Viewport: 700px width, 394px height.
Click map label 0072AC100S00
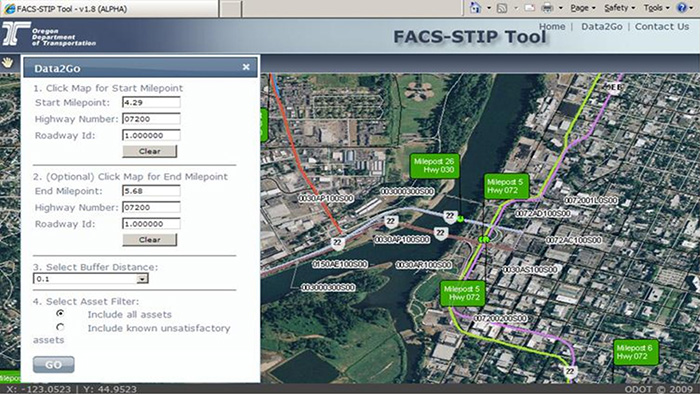click(x=574, y=240)
